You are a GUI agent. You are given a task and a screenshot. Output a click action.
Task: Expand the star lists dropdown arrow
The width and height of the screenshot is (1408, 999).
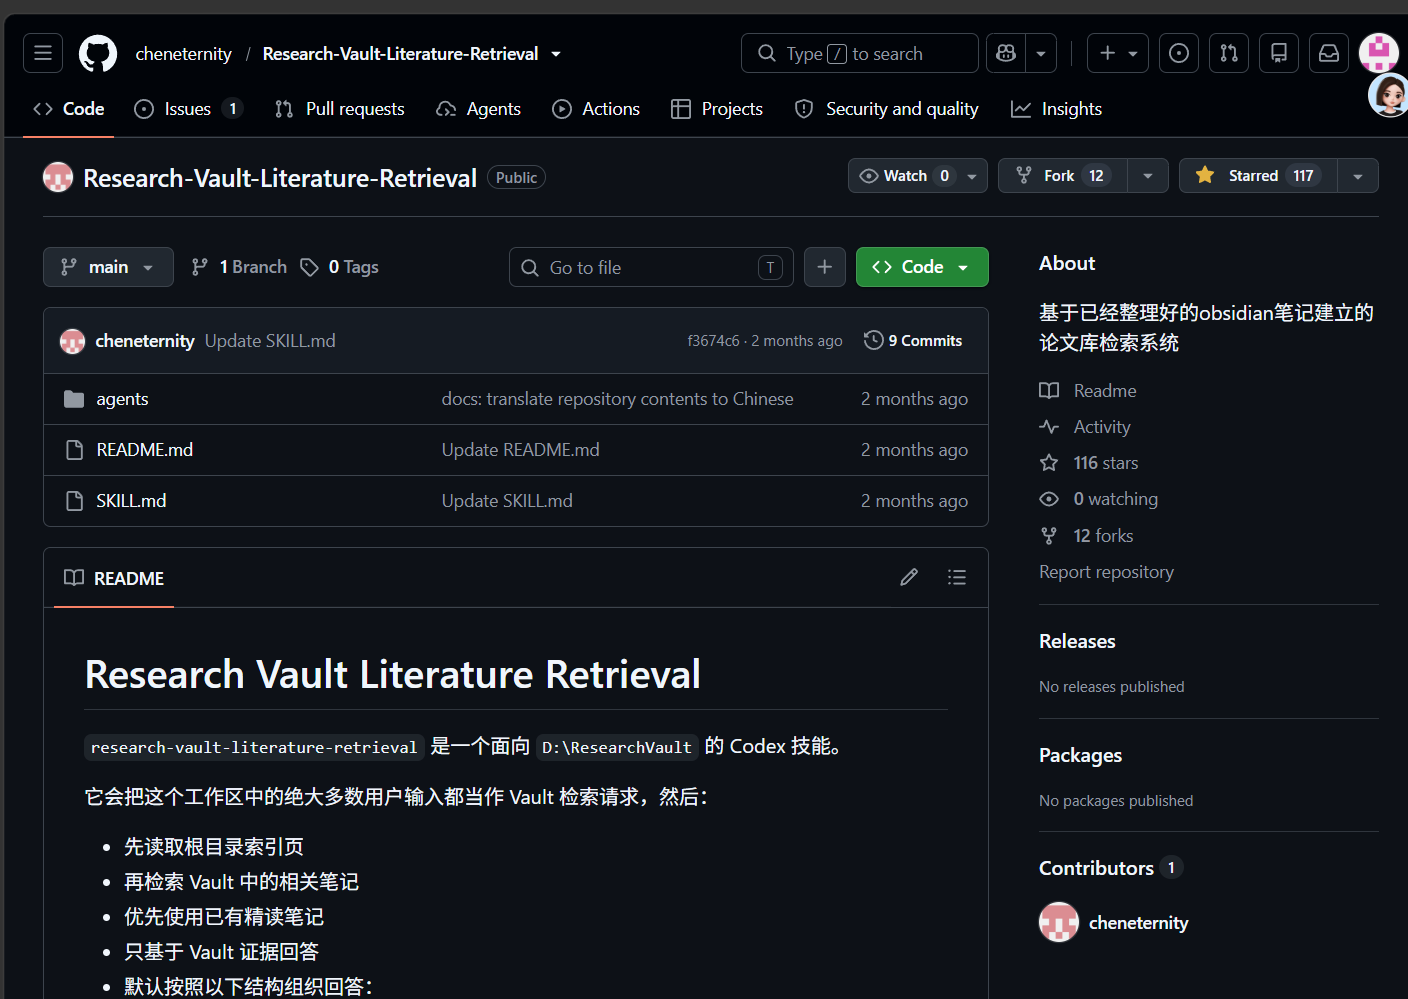[1358, 176]
